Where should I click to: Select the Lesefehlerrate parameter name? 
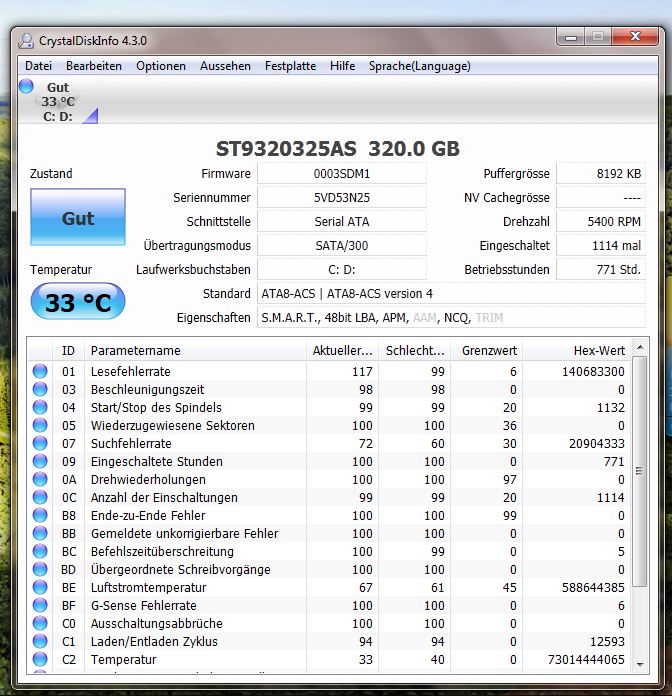pos(130,372)
